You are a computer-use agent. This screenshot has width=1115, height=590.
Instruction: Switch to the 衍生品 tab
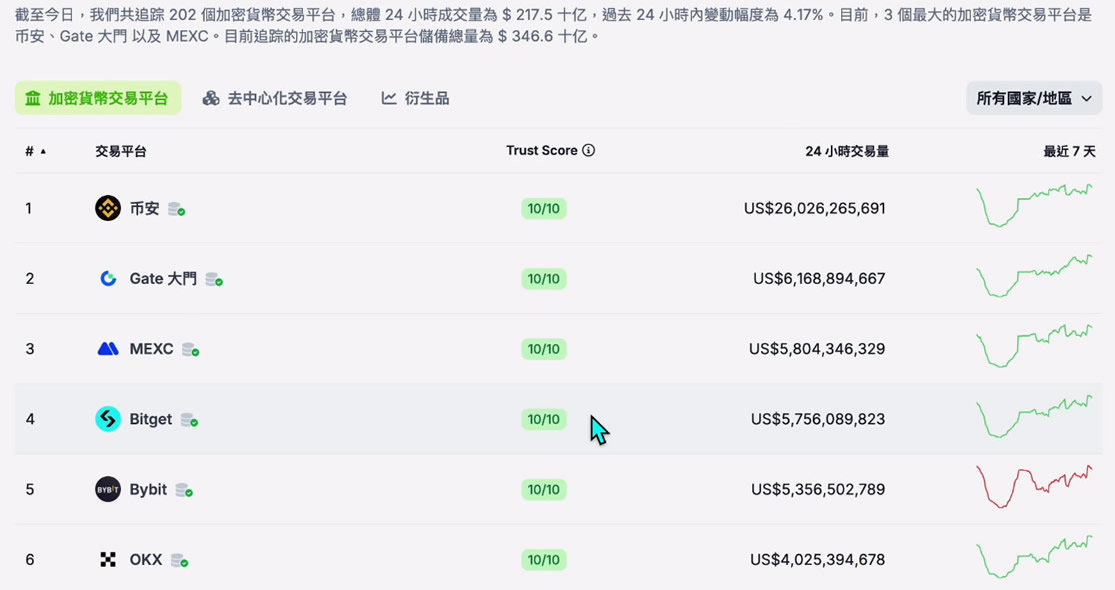(x=415, y=98)
